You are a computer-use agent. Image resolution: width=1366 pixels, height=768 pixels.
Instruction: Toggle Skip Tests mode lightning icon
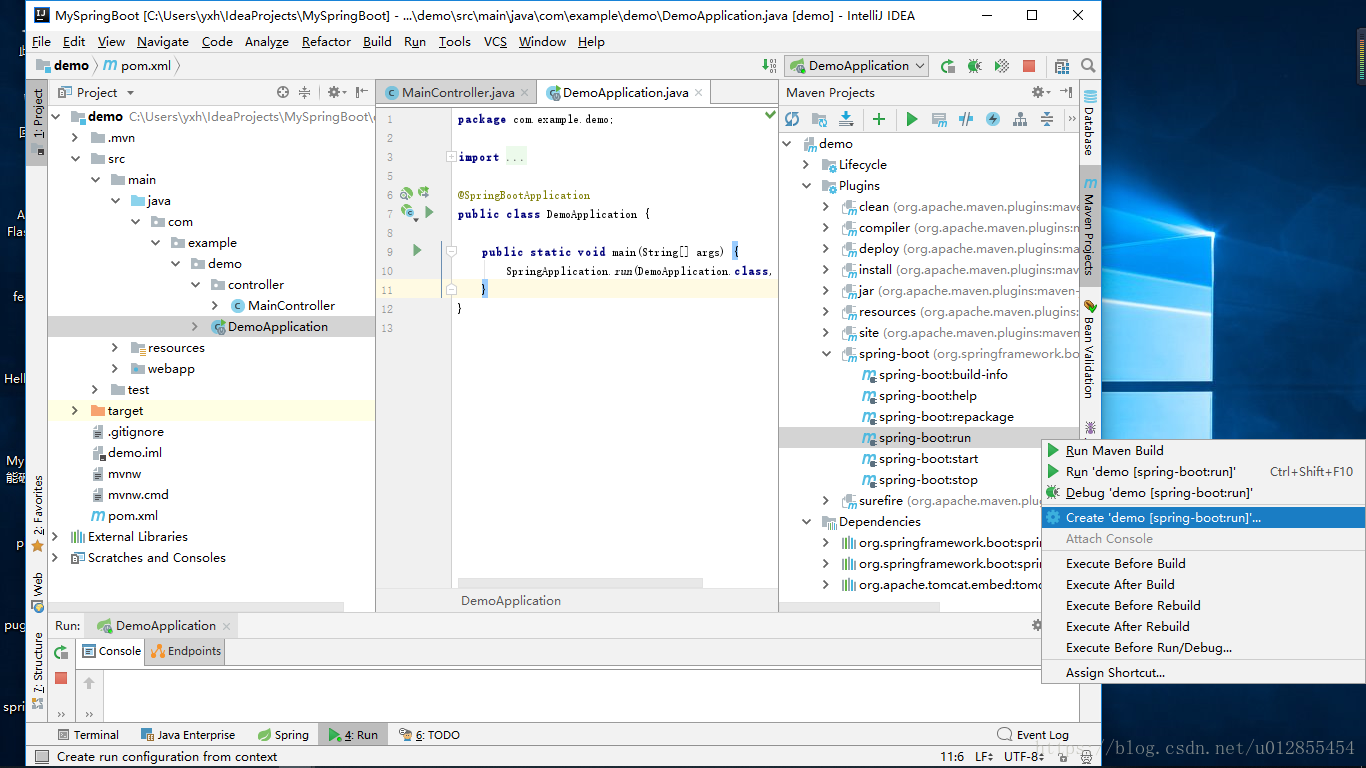(993, 119)
